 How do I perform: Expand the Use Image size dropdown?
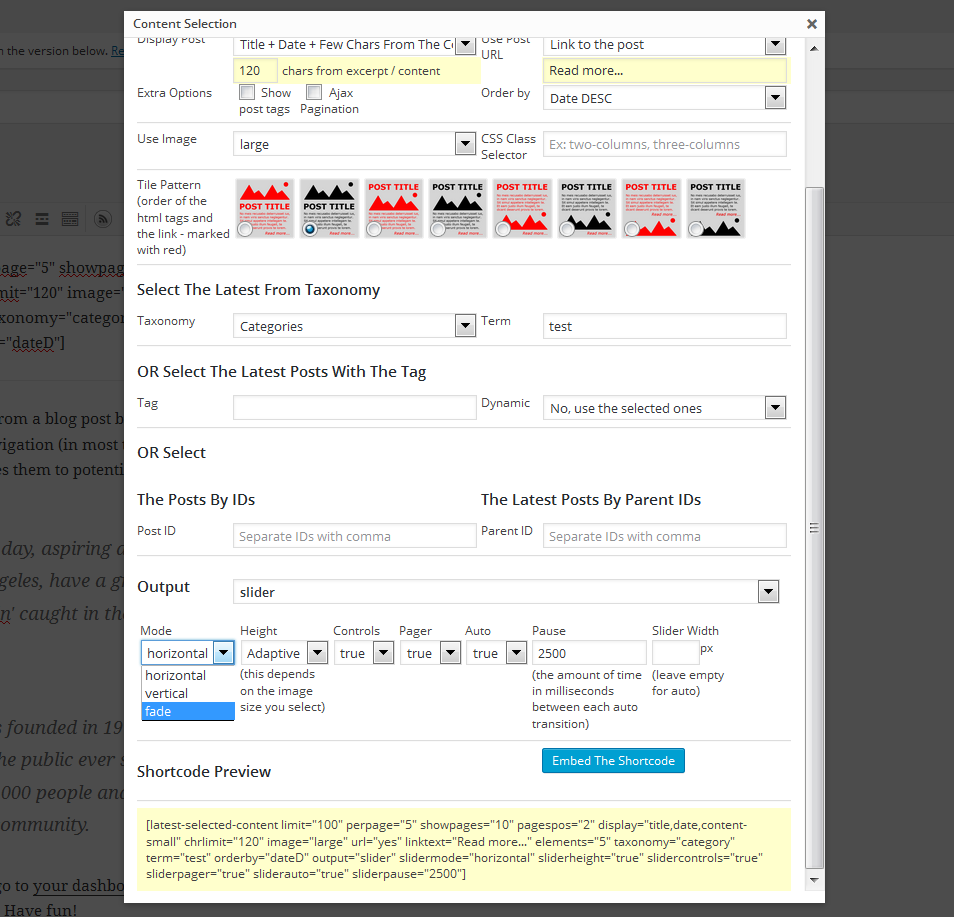pos(354,144)
